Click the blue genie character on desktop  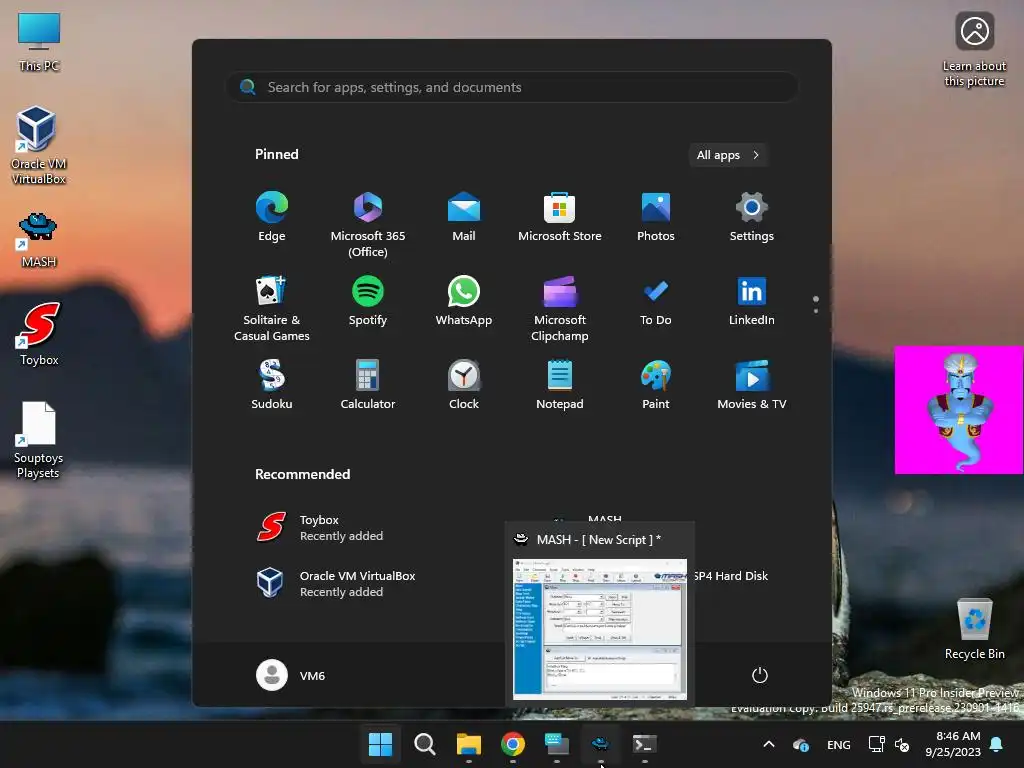coord(959,410)
